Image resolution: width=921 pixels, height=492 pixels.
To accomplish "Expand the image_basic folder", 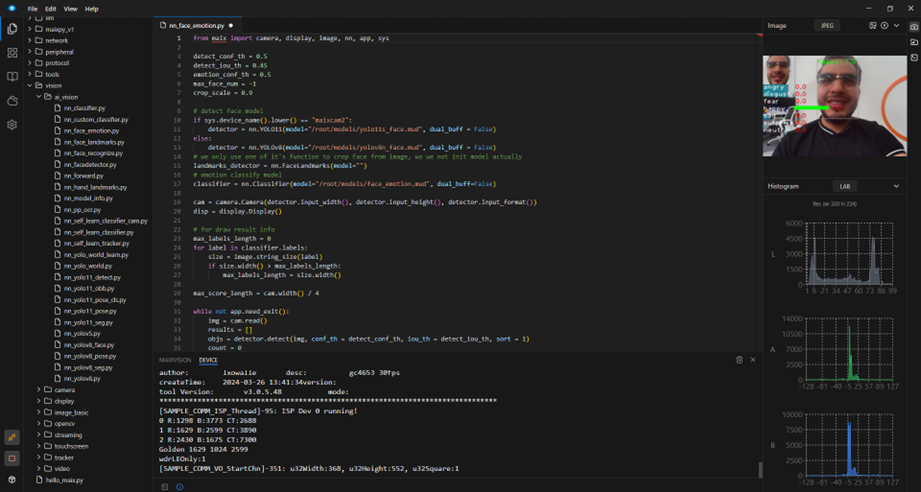I will pos(39,412).
